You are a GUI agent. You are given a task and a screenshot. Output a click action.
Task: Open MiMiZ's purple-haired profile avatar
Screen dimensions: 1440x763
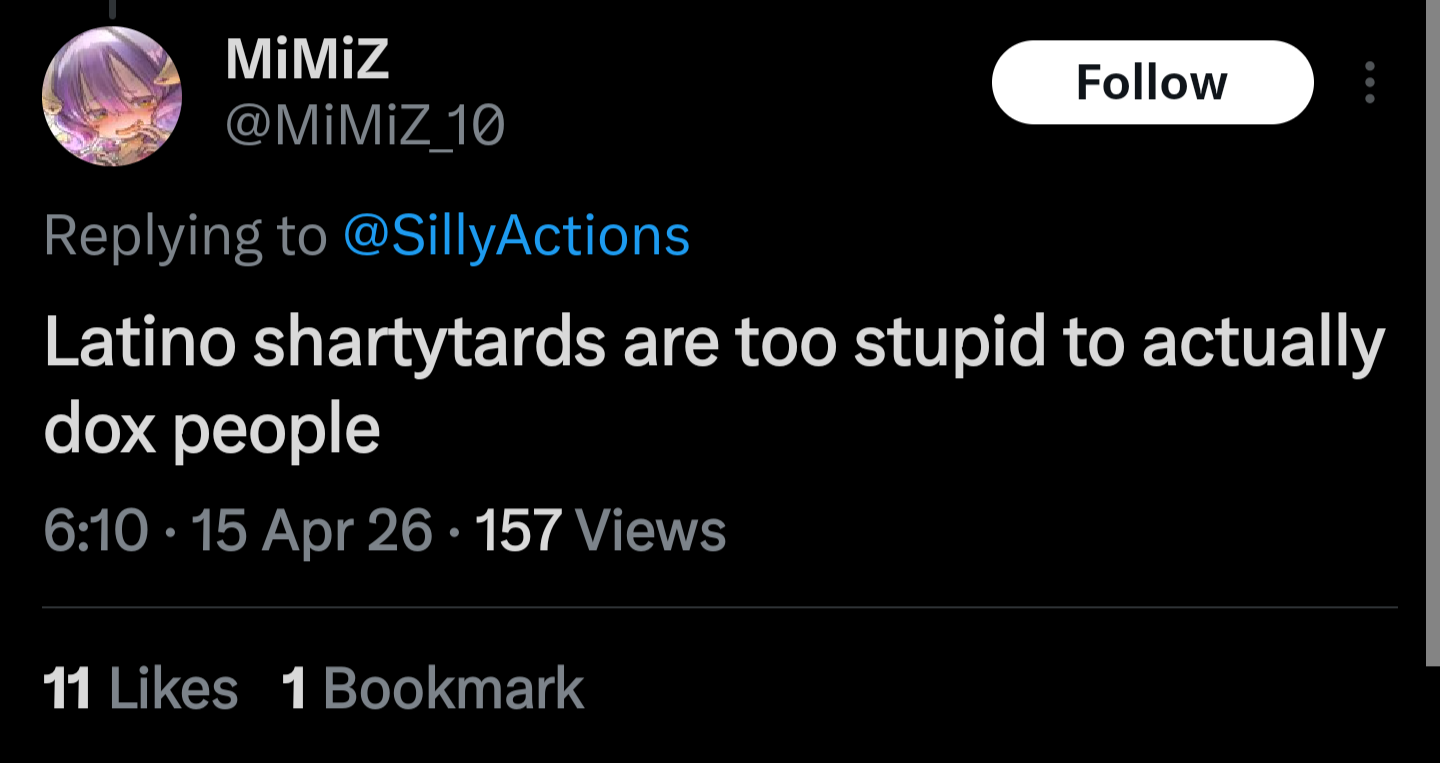112,97
